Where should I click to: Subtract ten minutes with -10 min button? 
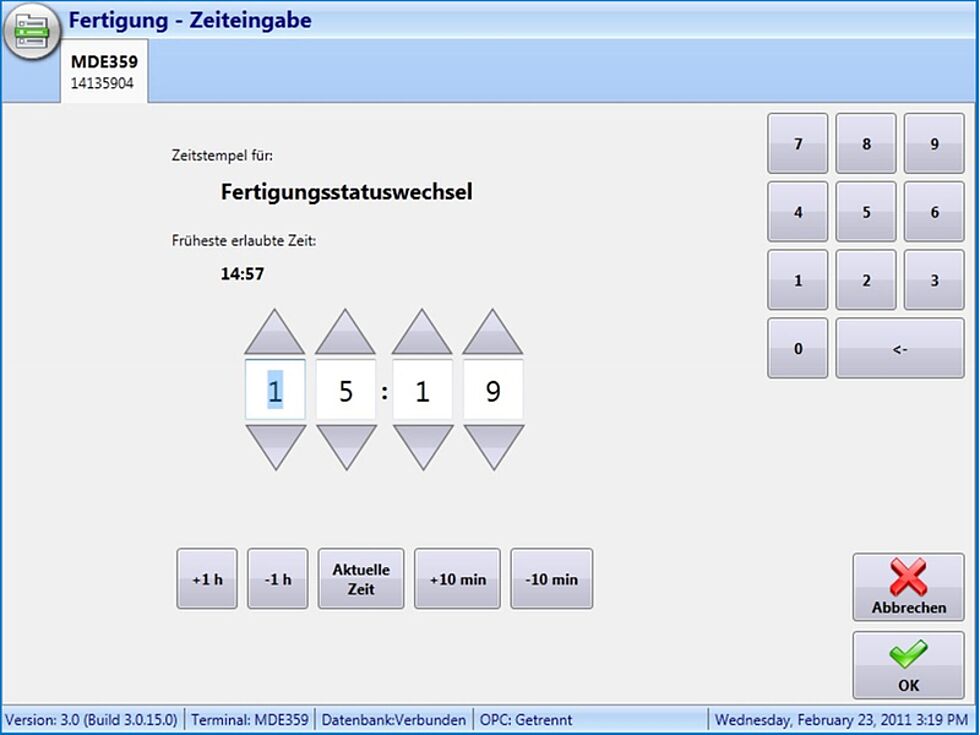[551, 579]
